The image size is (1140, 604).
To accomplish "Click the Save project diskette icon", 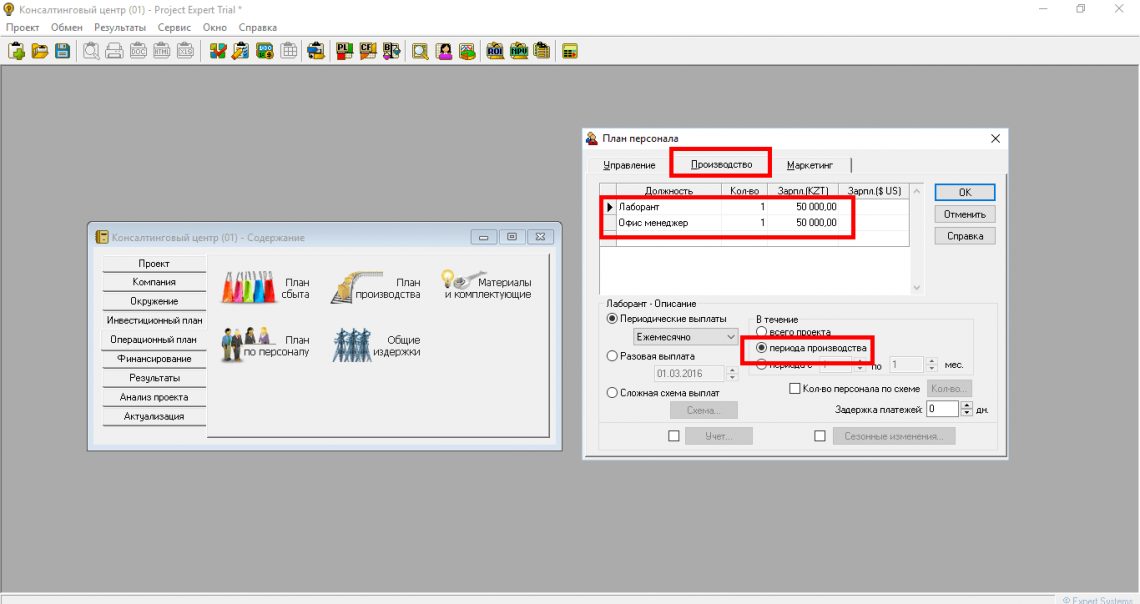I will (x=62, y=51).
